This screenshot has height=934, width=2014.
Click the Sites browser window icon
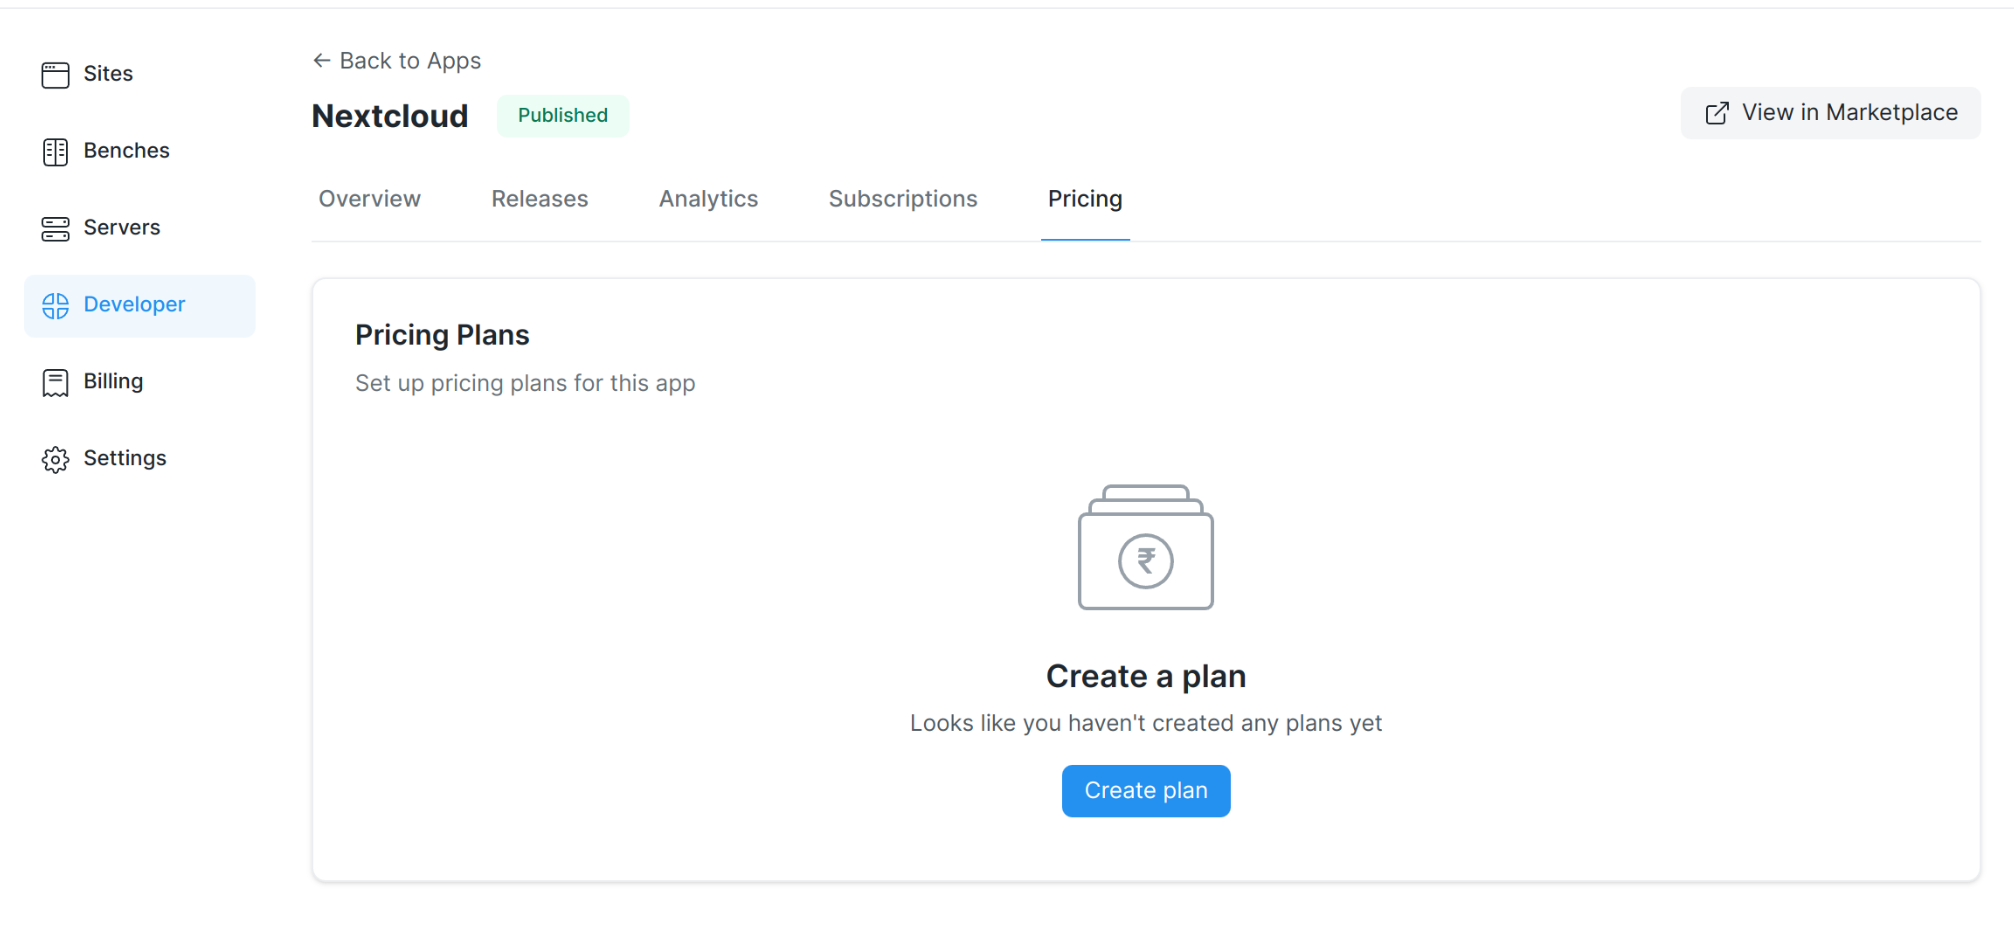[55, 75]
